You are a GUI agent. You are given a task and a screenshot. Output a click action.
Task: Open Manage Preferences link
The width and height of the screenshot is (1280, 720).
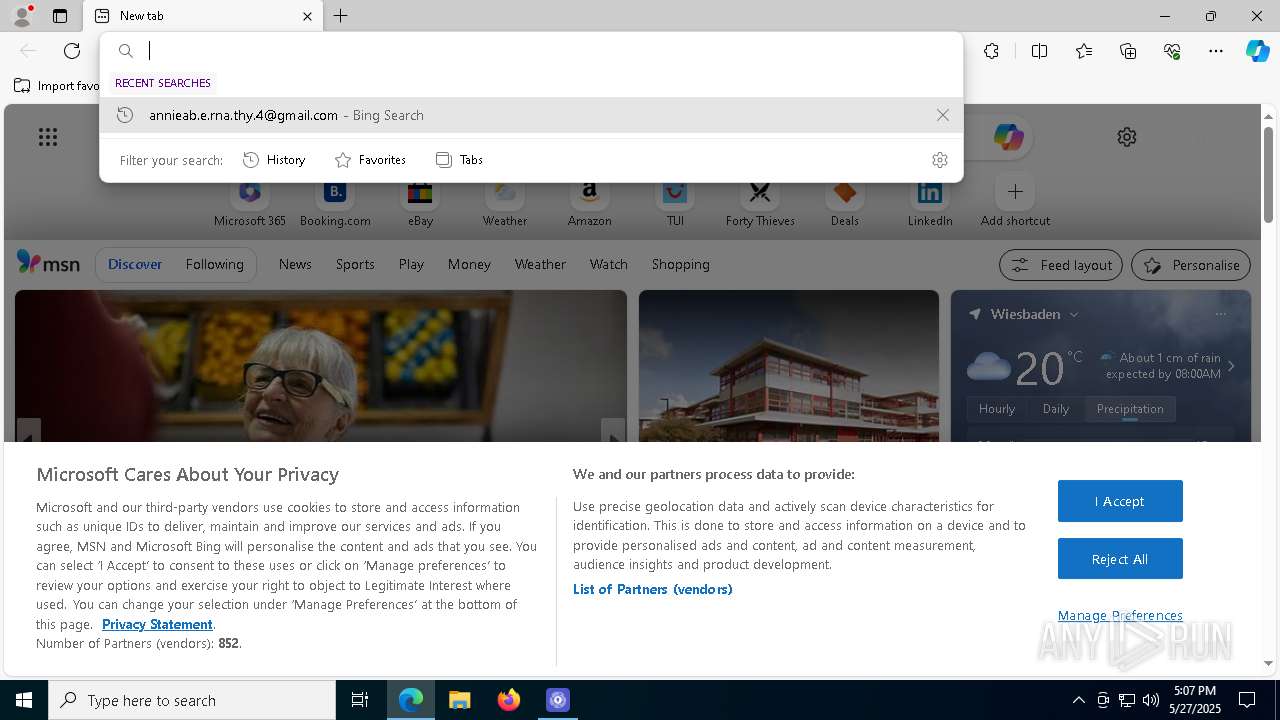(1120, 615)
